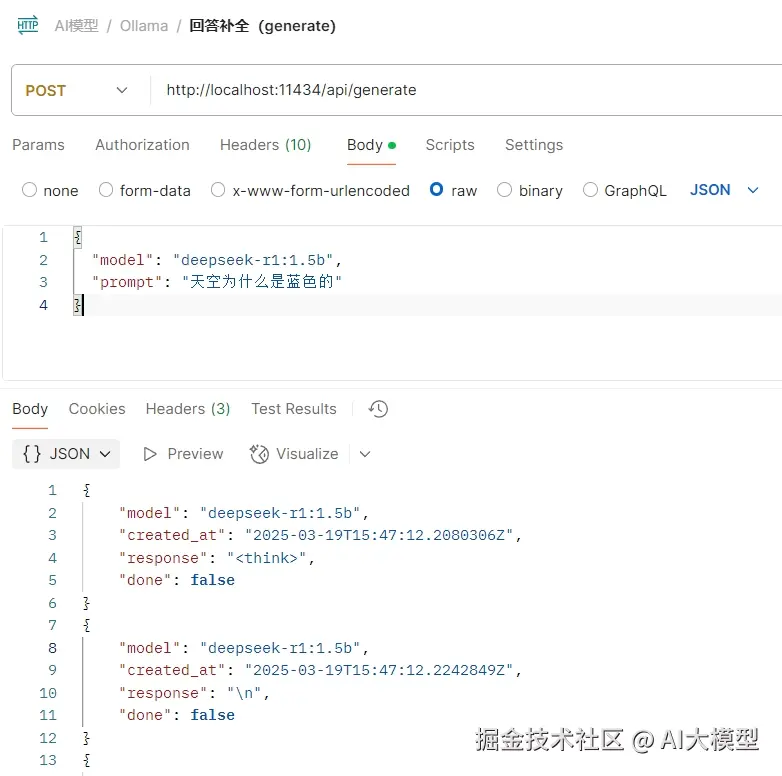Open the POST method dropdown

click(x=78, y=90)
